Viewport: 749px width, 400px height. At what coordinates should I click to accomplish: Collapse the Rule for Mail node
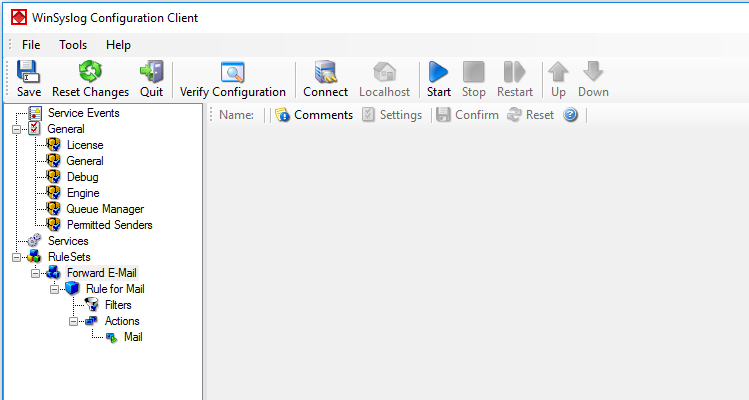click(x=54, y=289)
